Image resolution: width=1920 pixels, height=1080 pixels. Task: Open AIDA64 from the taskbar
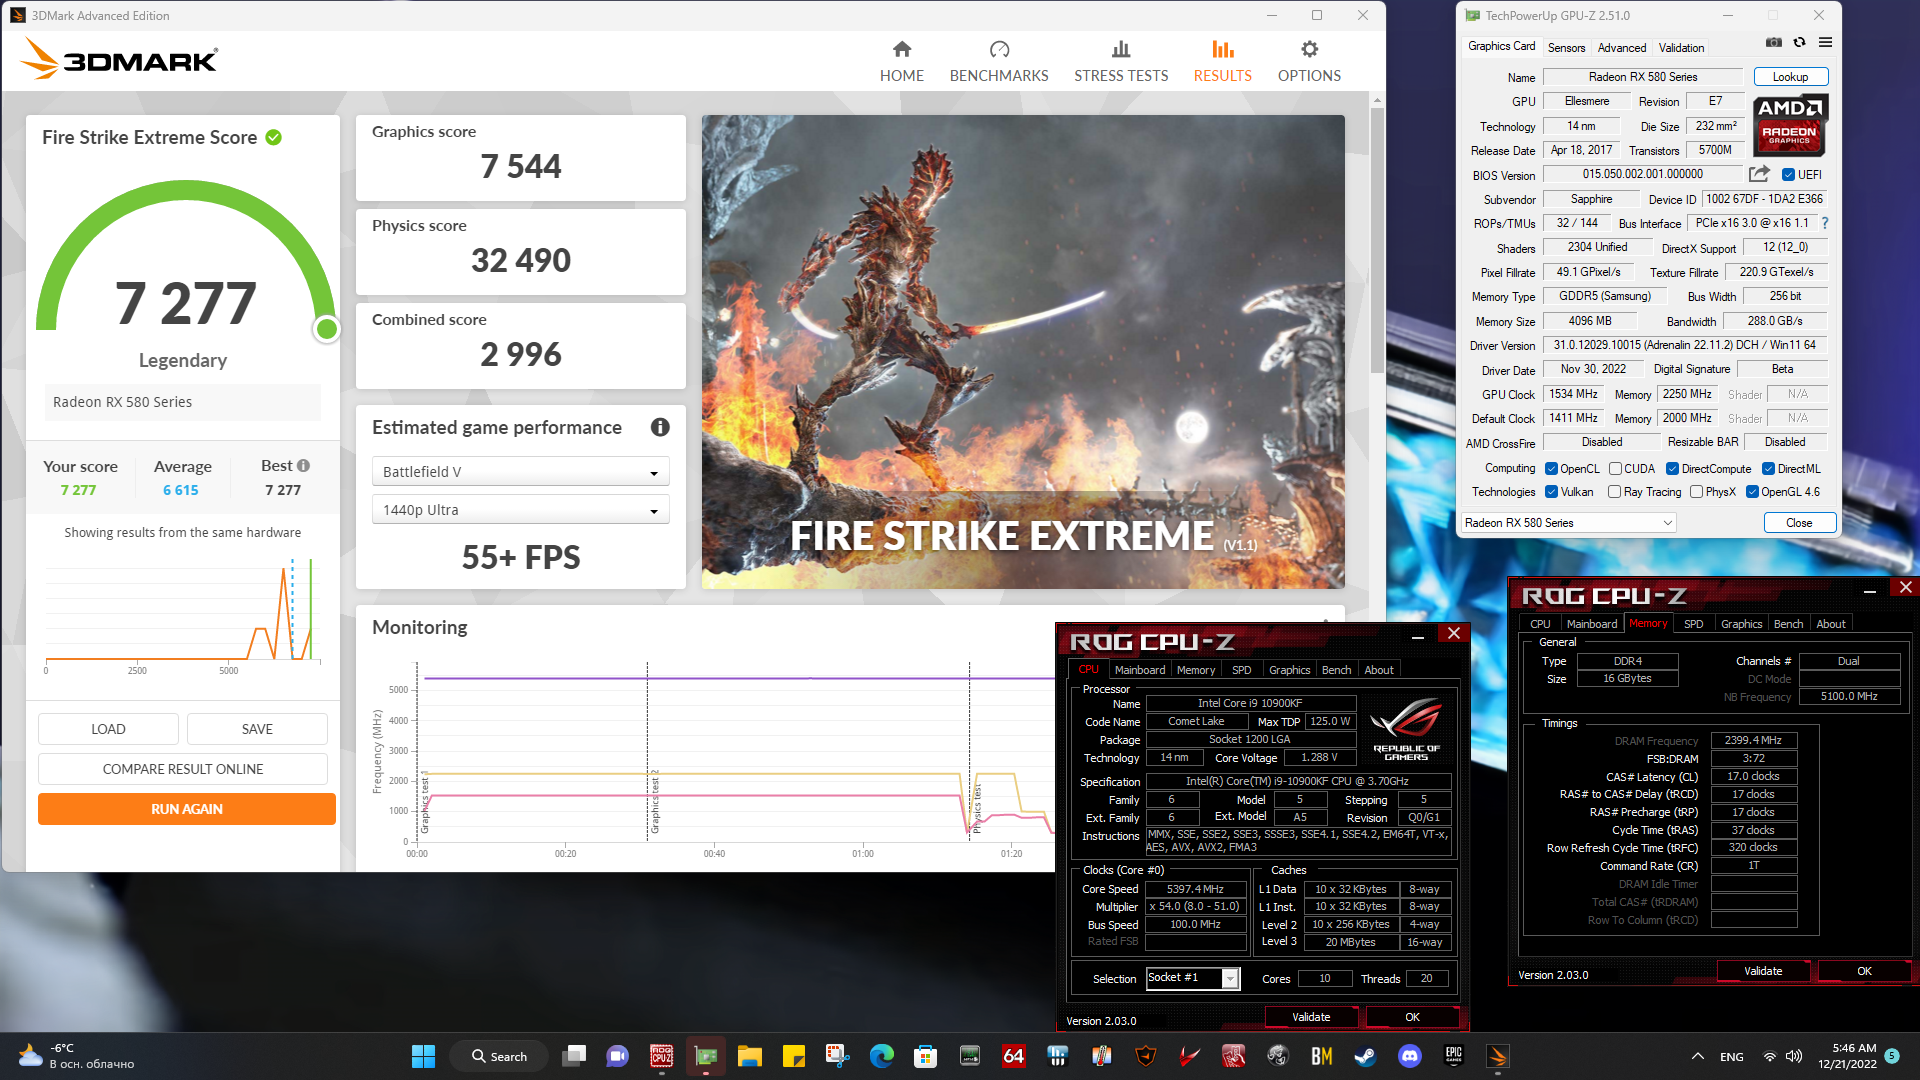tap(1013, 1056)
